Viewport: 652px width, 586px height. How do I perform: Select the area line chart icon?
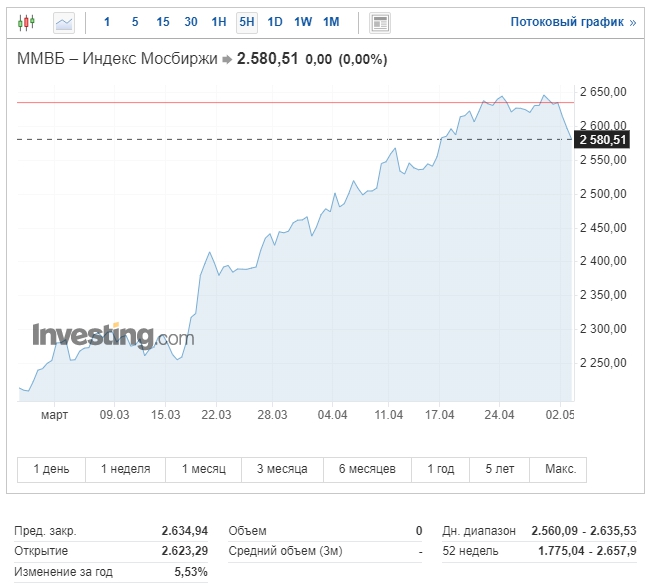pyautogui.click(x=64, y=22)
